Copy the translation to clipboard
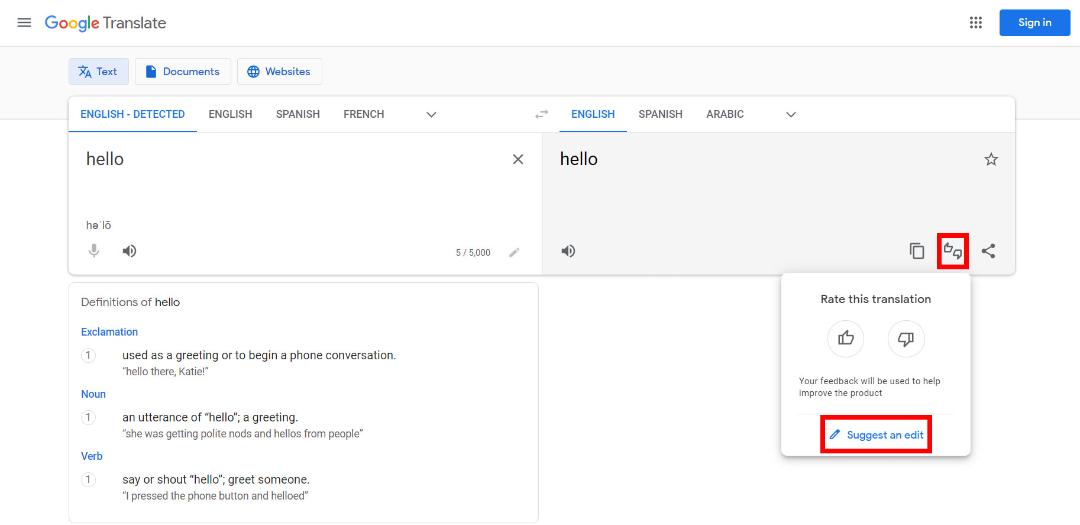 [917, 251]
